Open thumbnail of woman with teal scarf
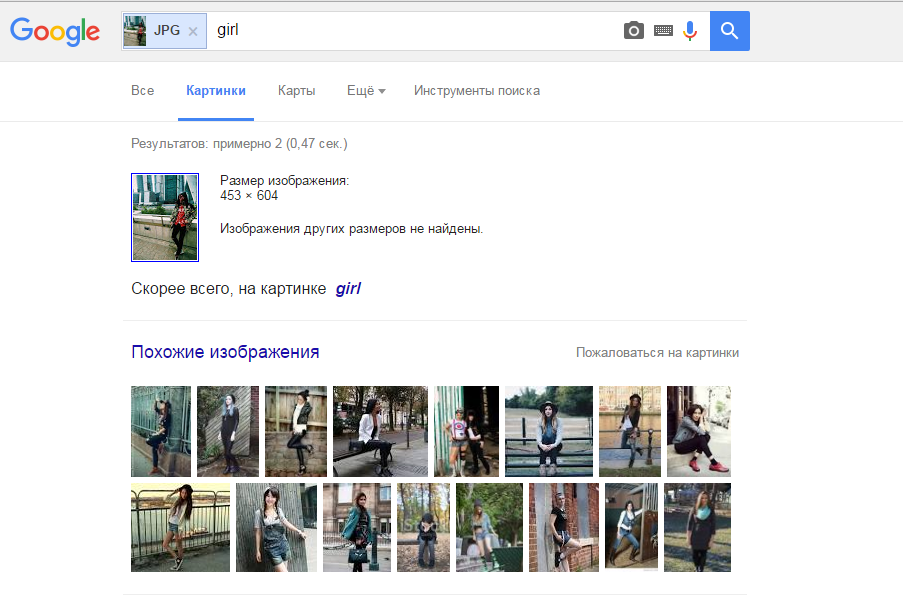Viewport: 903px width, 595px height. coord(697,528)
